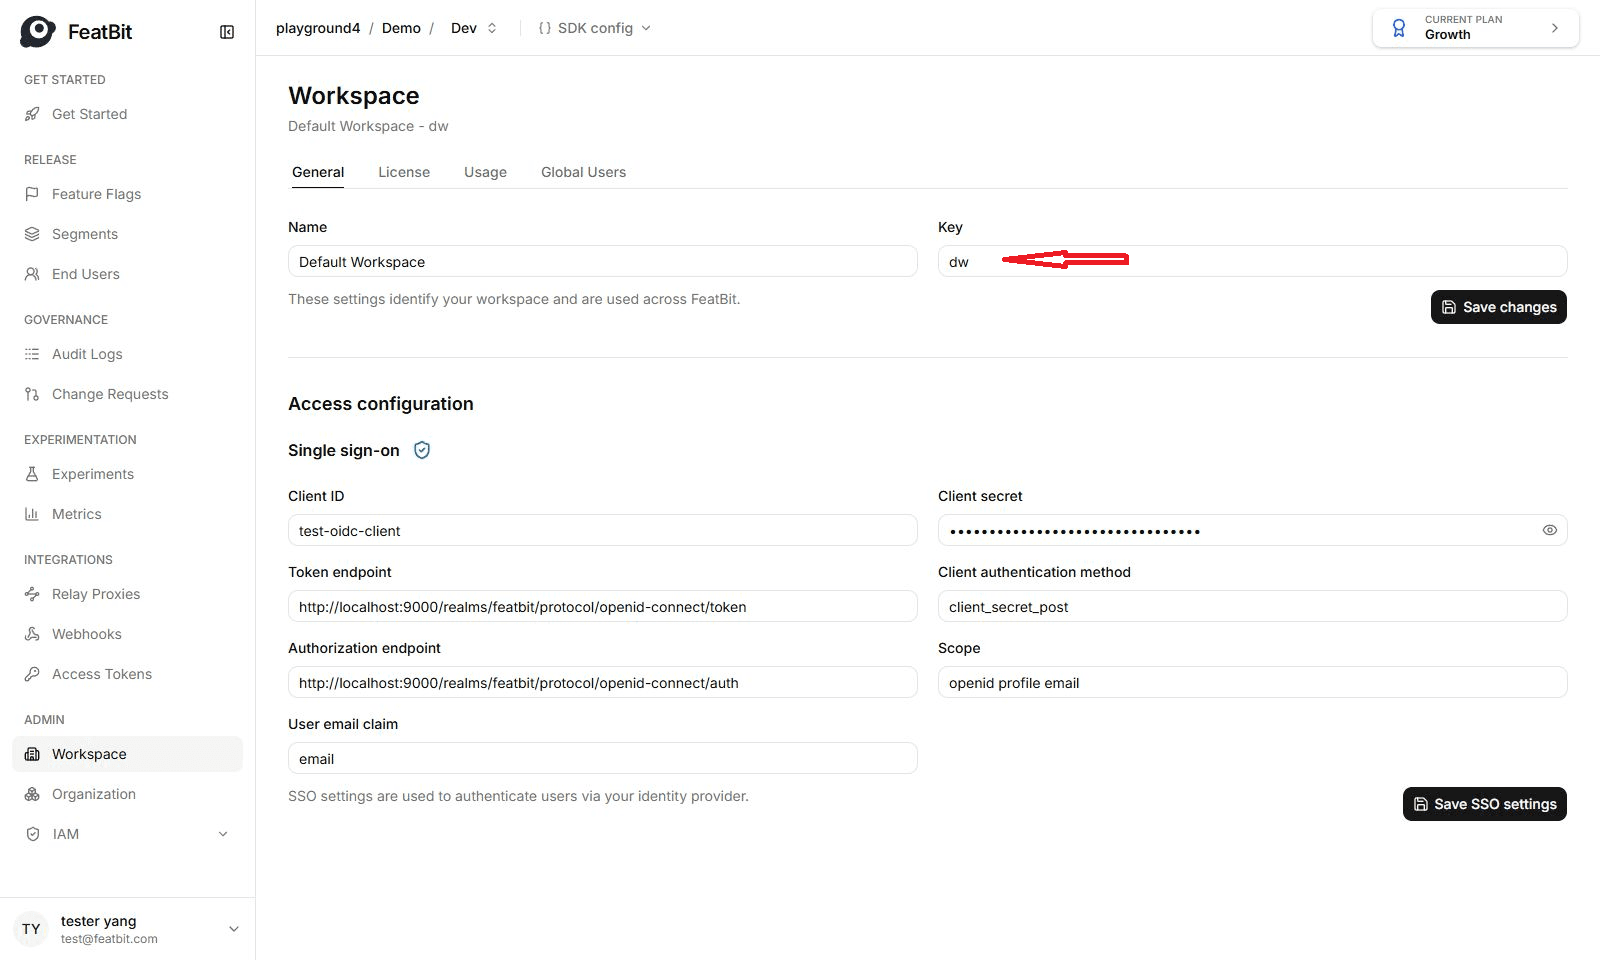Click the SDK config braces icon

[545, 28]
